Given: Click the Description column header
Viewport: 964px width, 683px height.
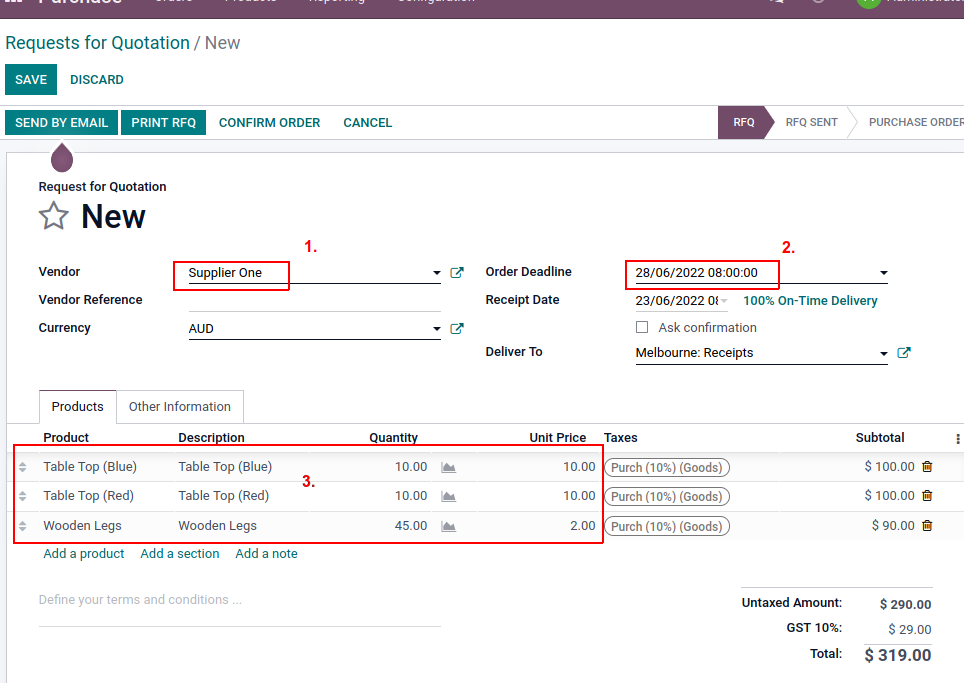Looking at the screenshot, I should click(211, 438).
